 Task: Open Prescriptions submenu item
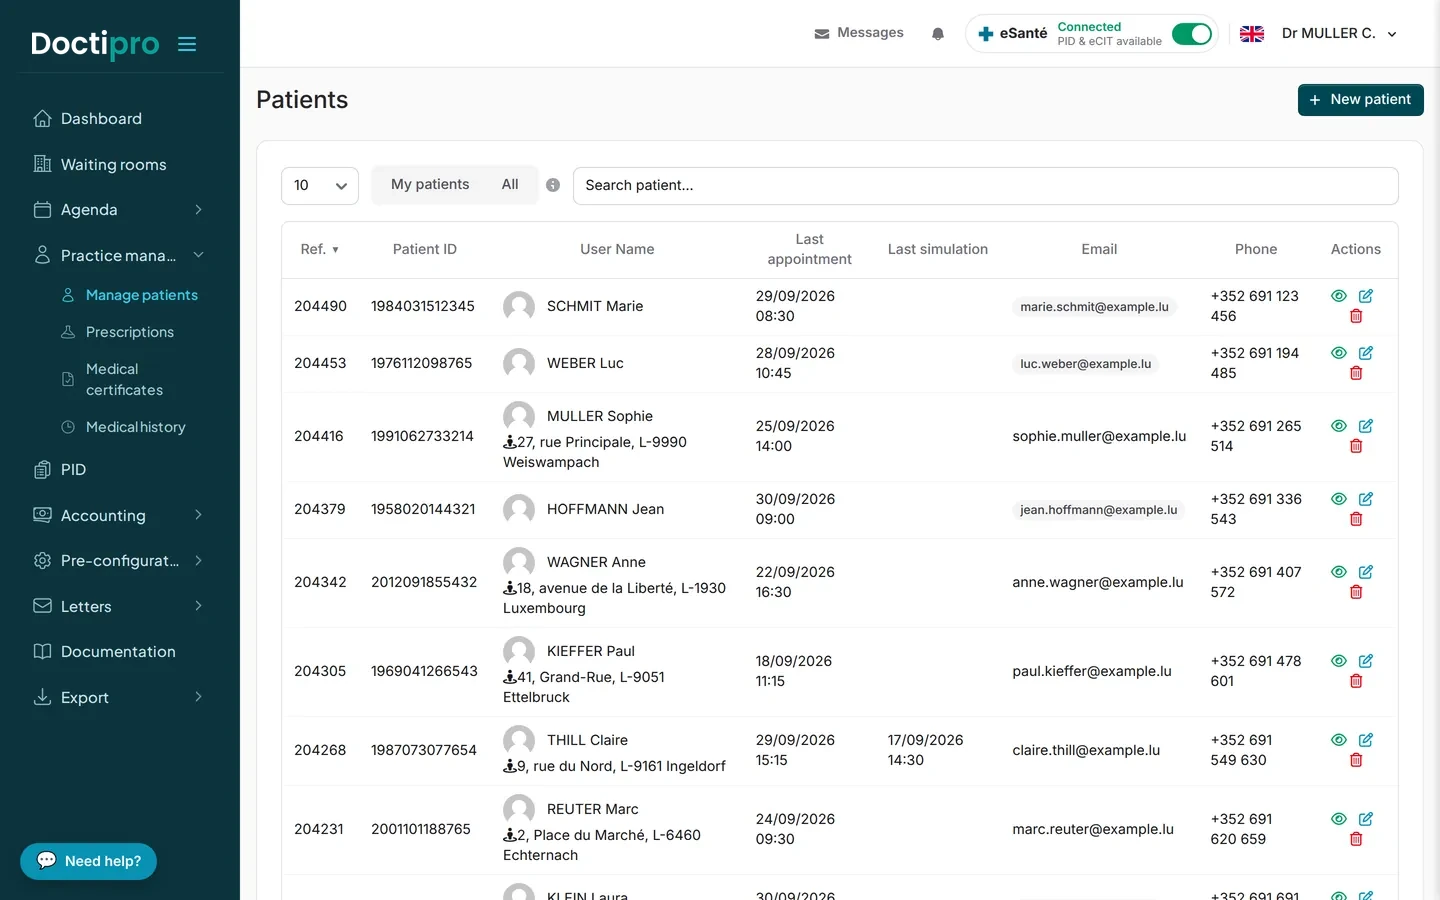[130, 332]
